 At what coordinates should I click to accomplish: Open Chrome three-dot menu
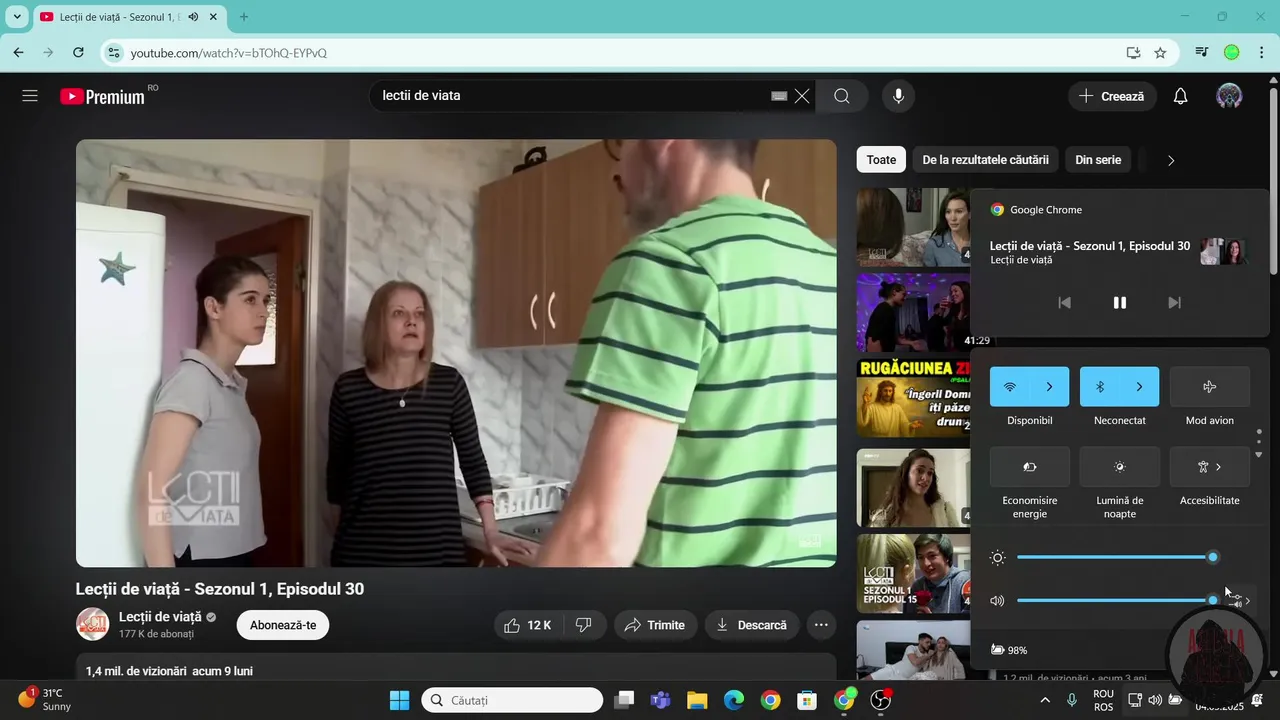1261,52
